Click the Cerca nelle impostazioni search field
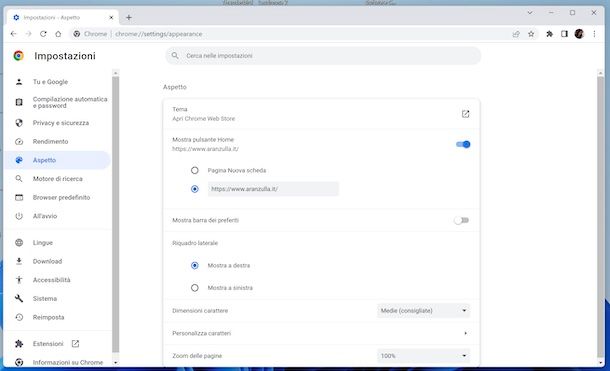Viewport: 610px width, 371px height. [x=323, y=56]
